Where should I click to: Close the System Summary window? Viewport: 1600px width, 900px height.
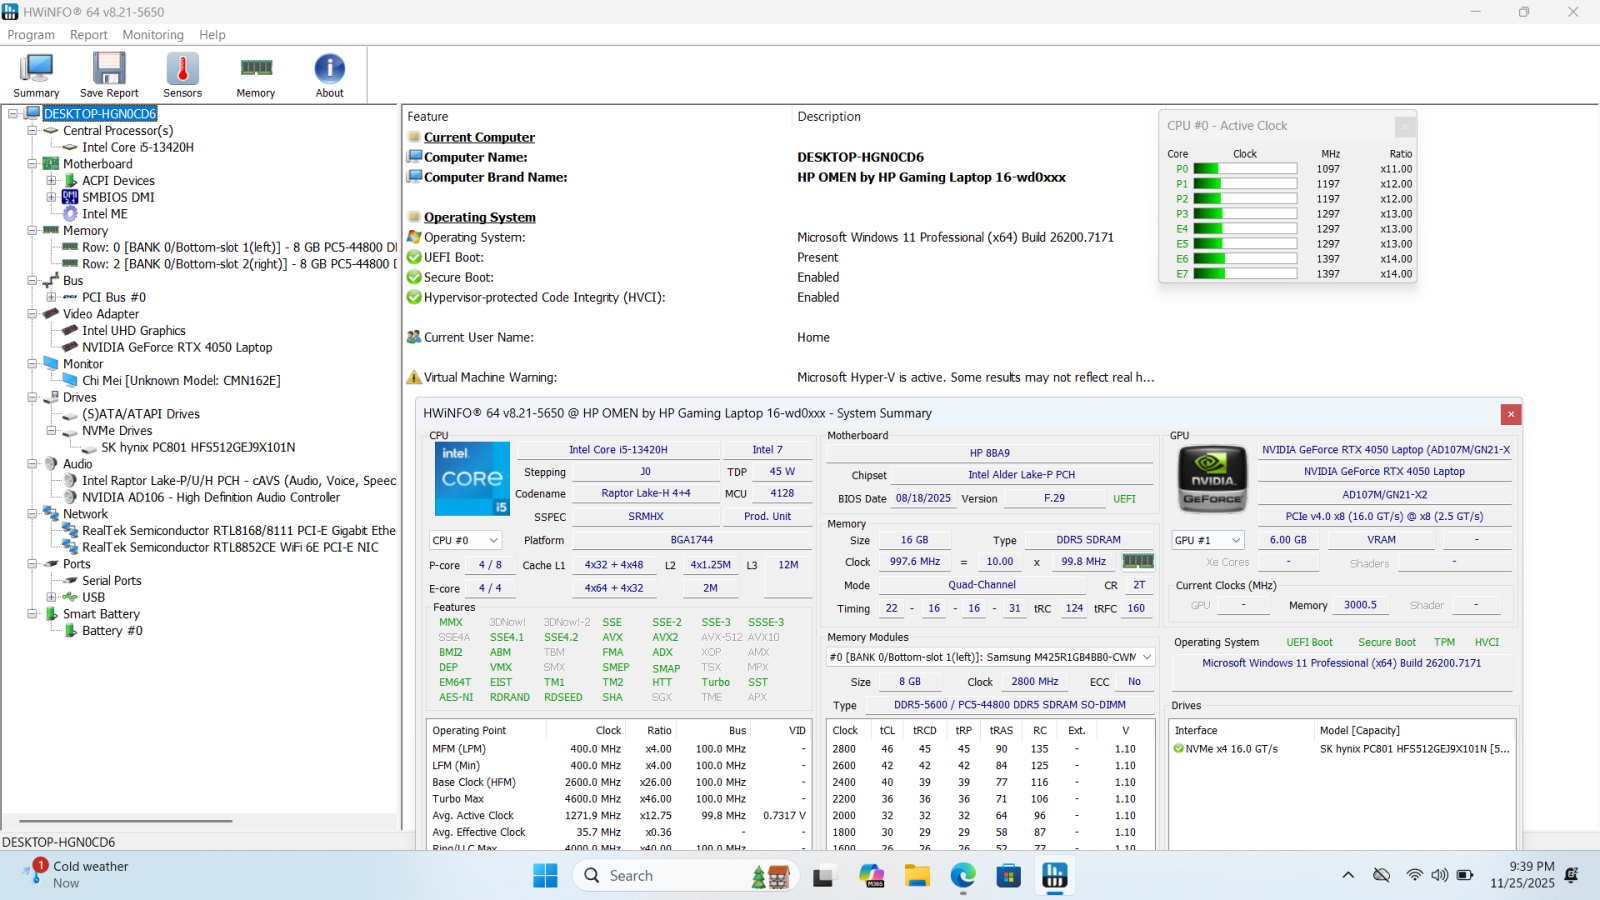click(x=1511, y=414)
